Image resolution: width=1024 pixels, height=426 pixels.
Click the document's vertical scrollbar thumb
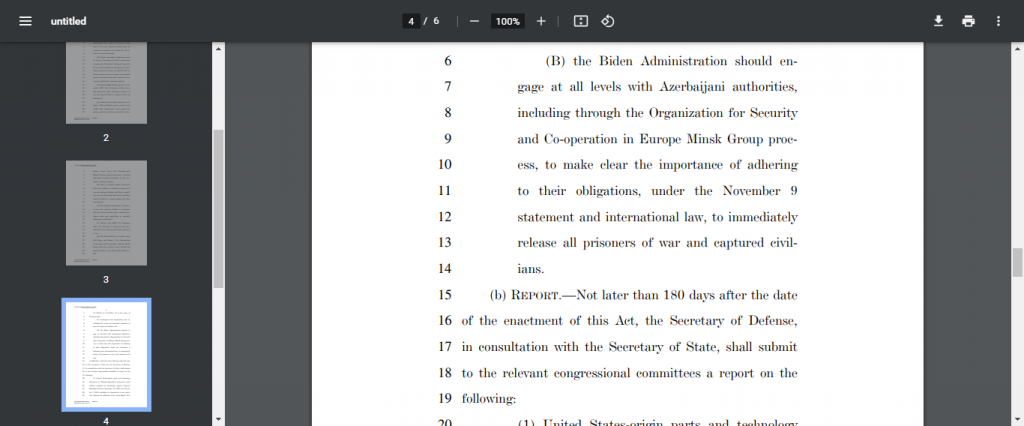pyautogui.click(x=1018, y=262)
